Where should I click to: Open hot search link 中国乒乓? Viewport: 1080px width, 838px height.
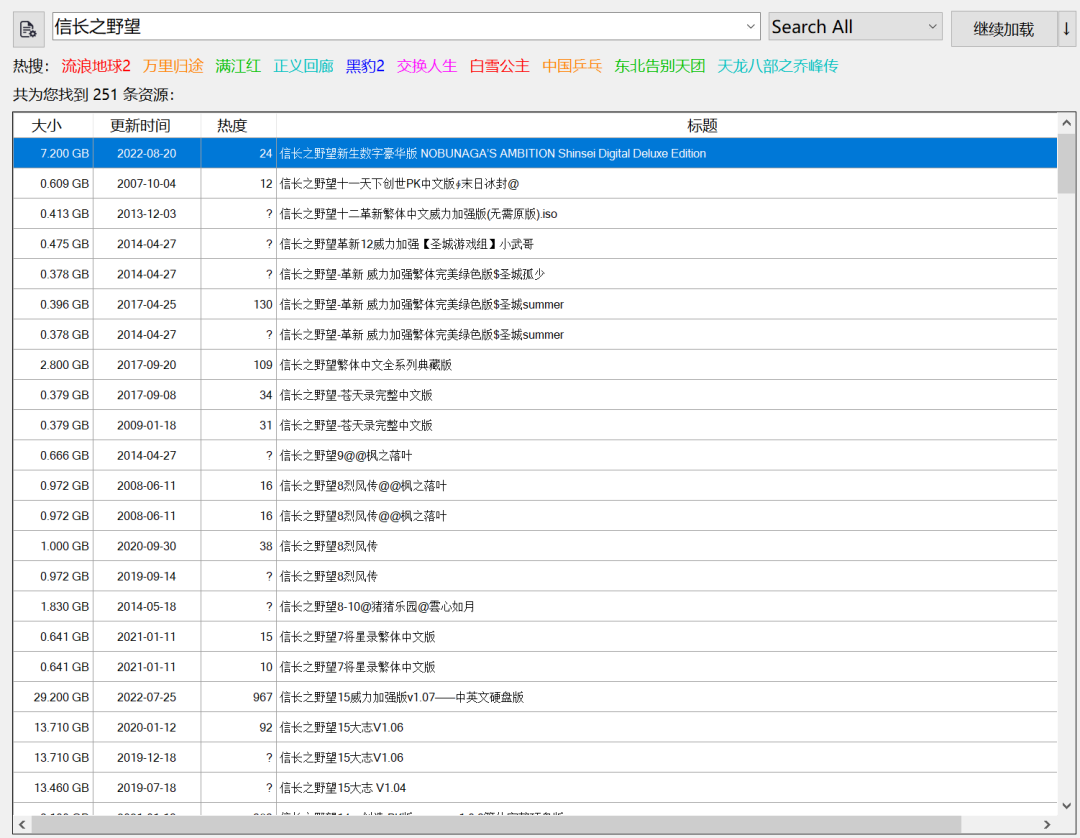point(572,66)
